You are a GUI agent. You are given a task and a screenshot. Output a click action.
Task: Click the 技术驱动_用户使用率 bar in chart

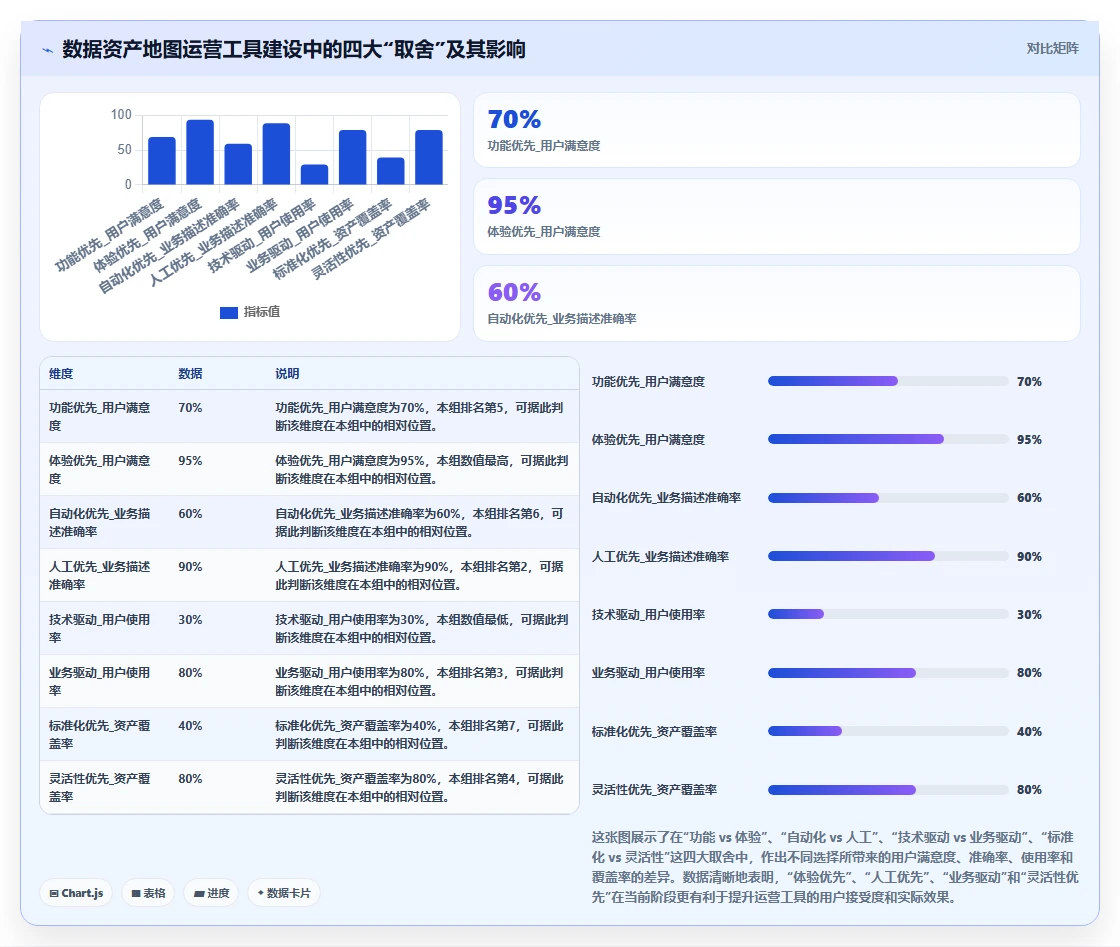coord(314,174)
